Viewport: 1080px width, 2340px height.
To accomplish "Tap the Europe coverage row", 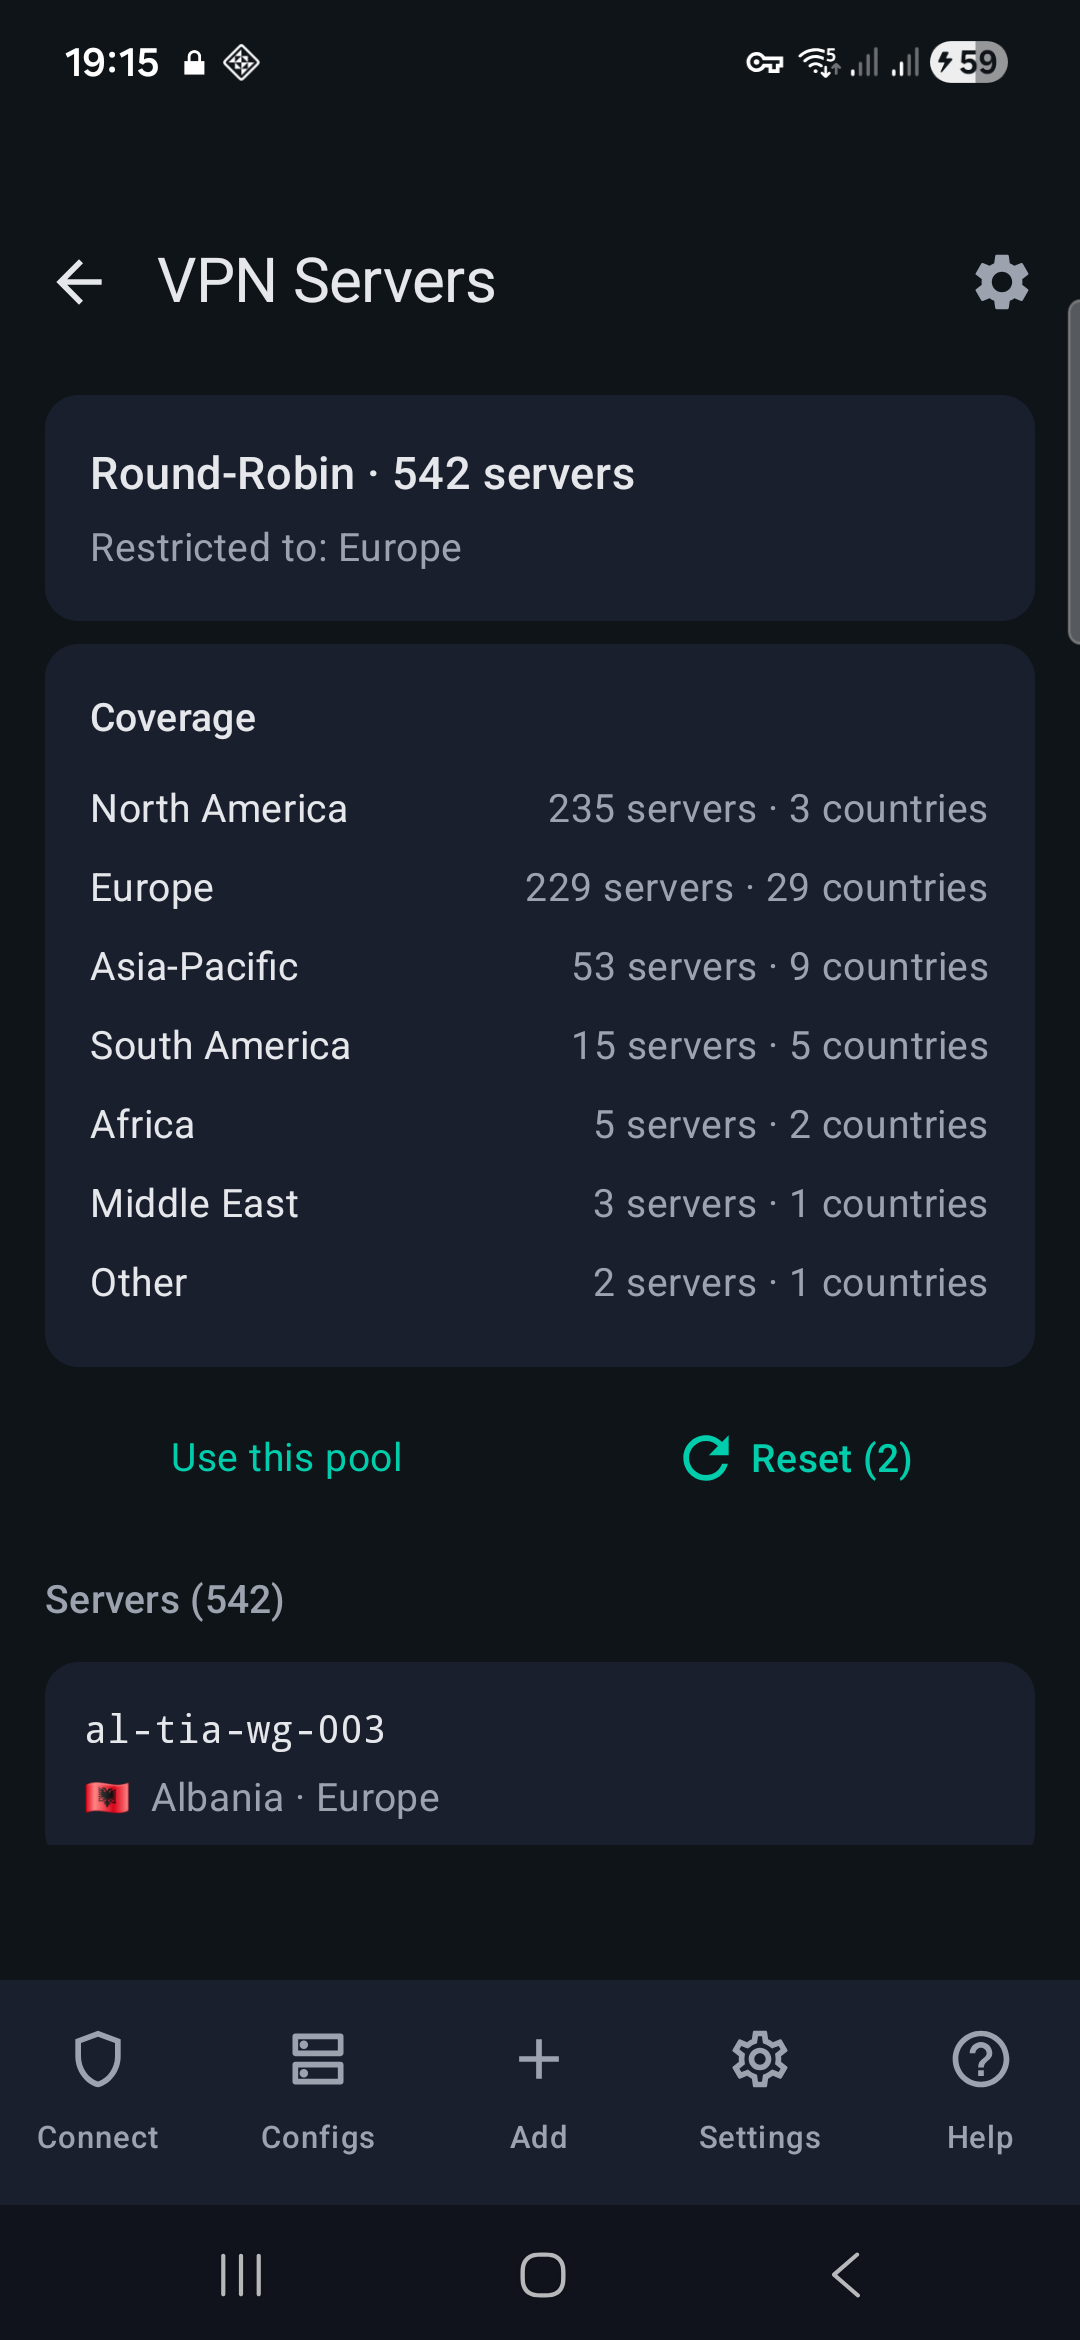I will pyautogui.click(x=539, y=888).
